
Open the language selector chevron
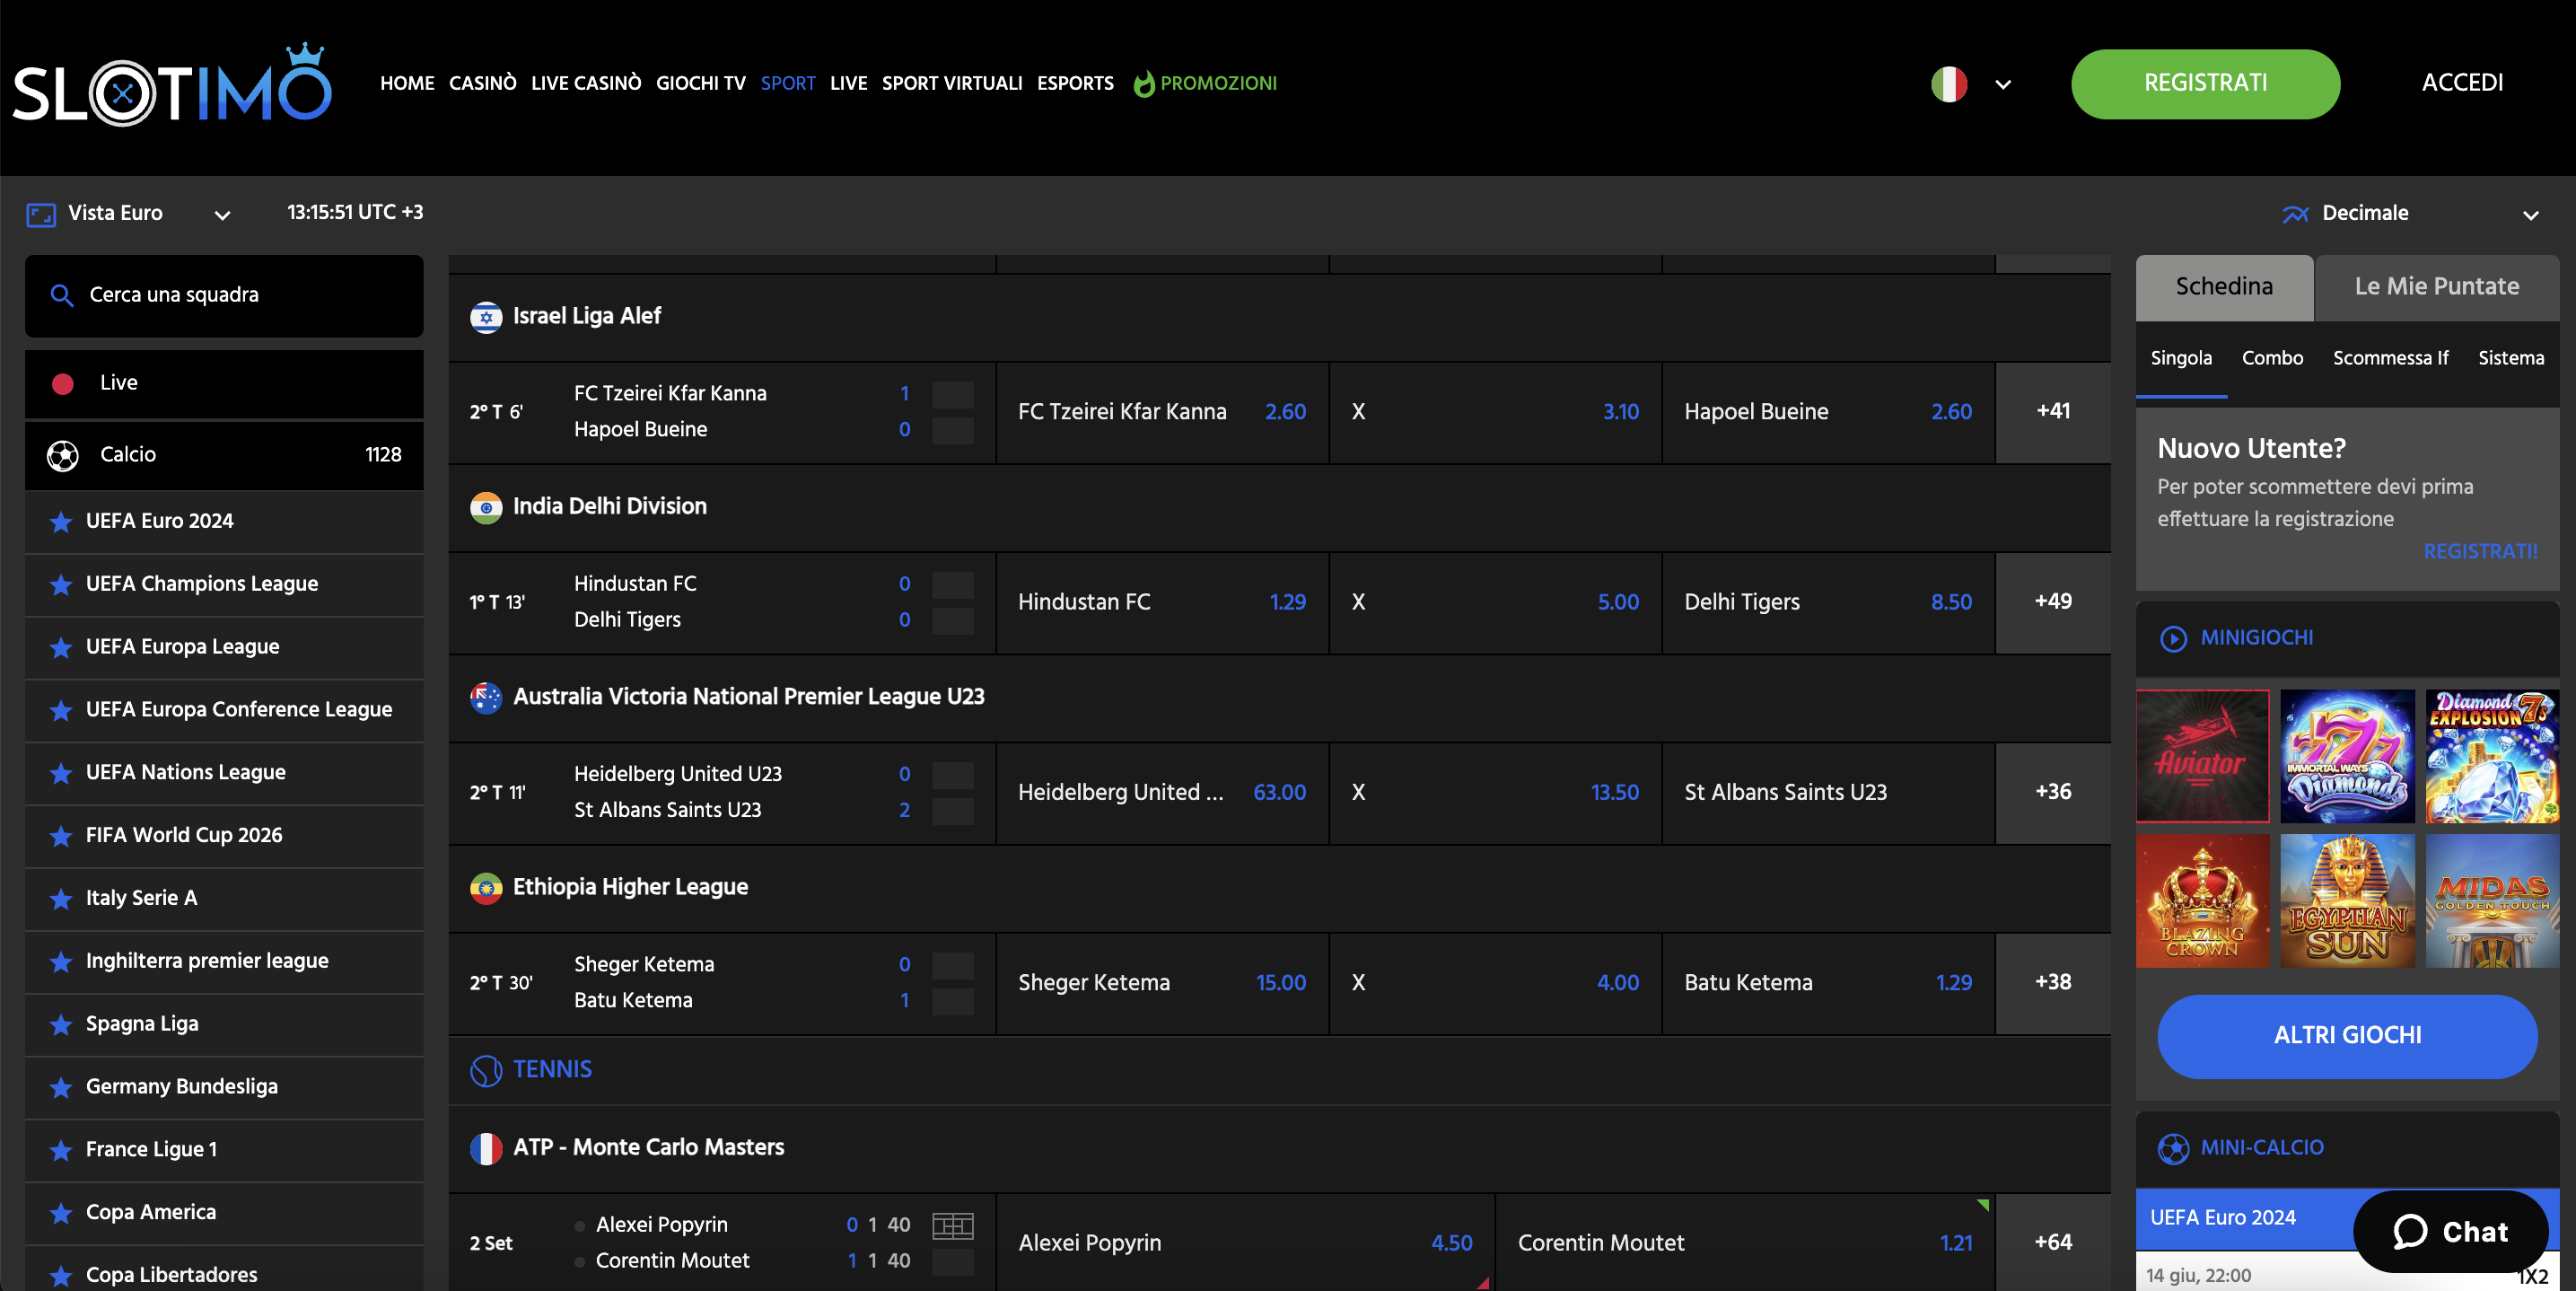click(x=2003, y=85)
